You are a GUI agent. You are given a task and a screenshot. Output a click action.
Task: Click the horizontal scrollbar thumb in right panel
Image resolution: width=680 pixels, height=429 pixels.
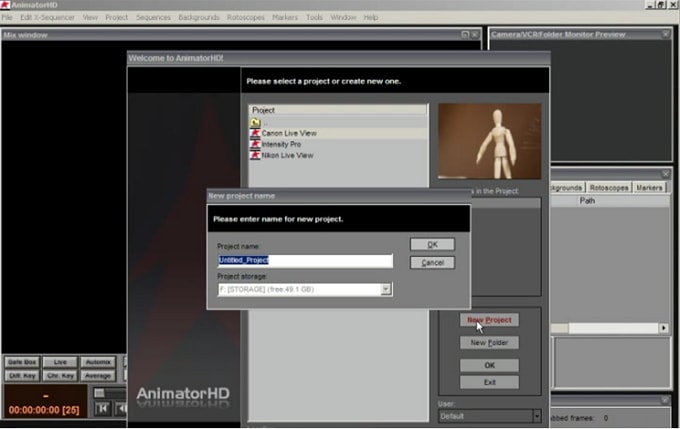pos(560,328)
